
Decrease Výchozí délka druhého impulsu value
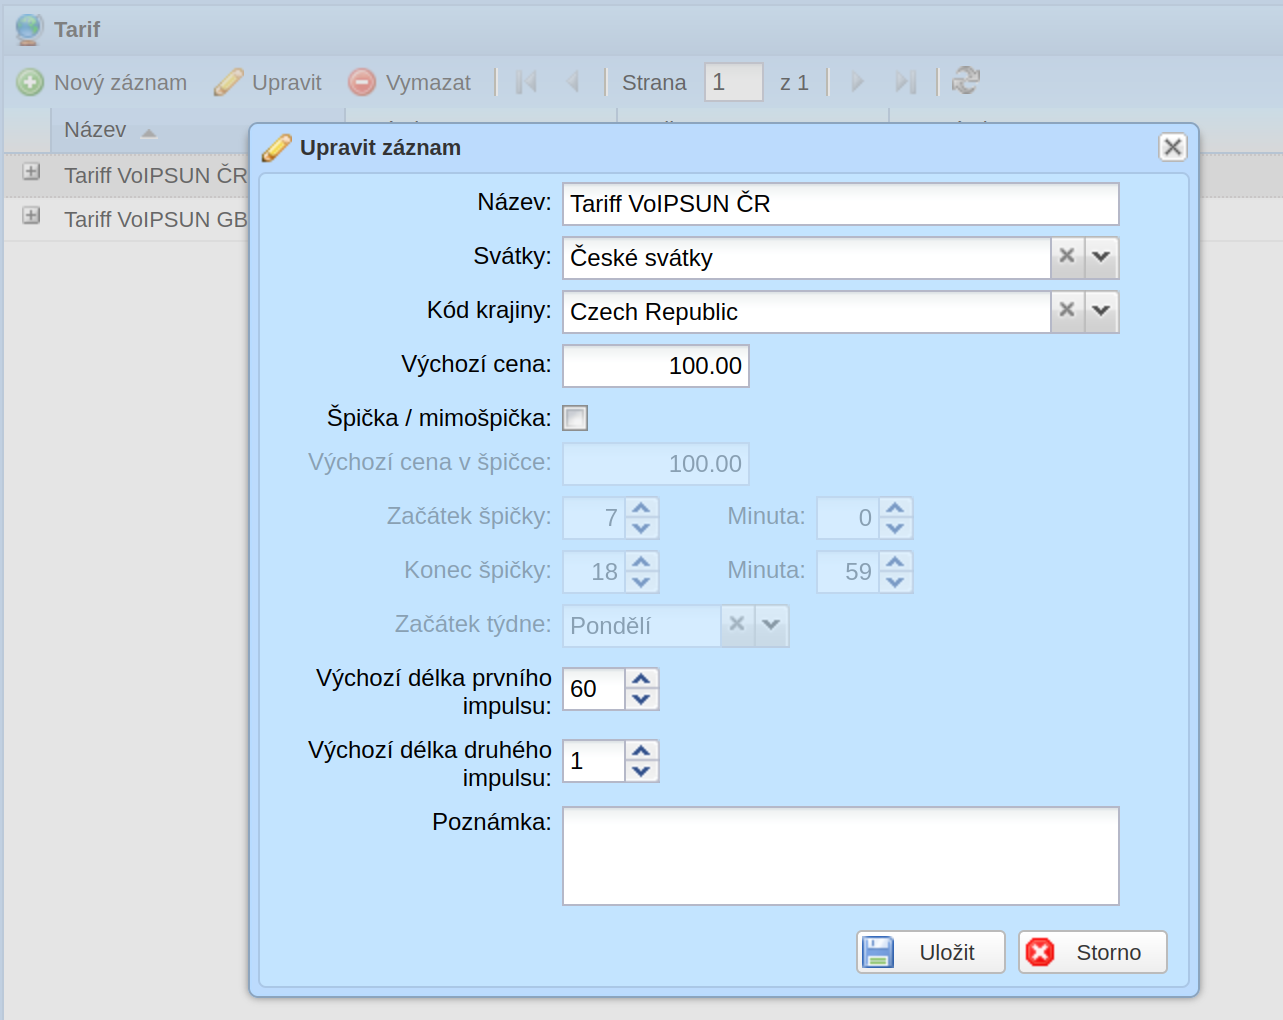(642, 772)
